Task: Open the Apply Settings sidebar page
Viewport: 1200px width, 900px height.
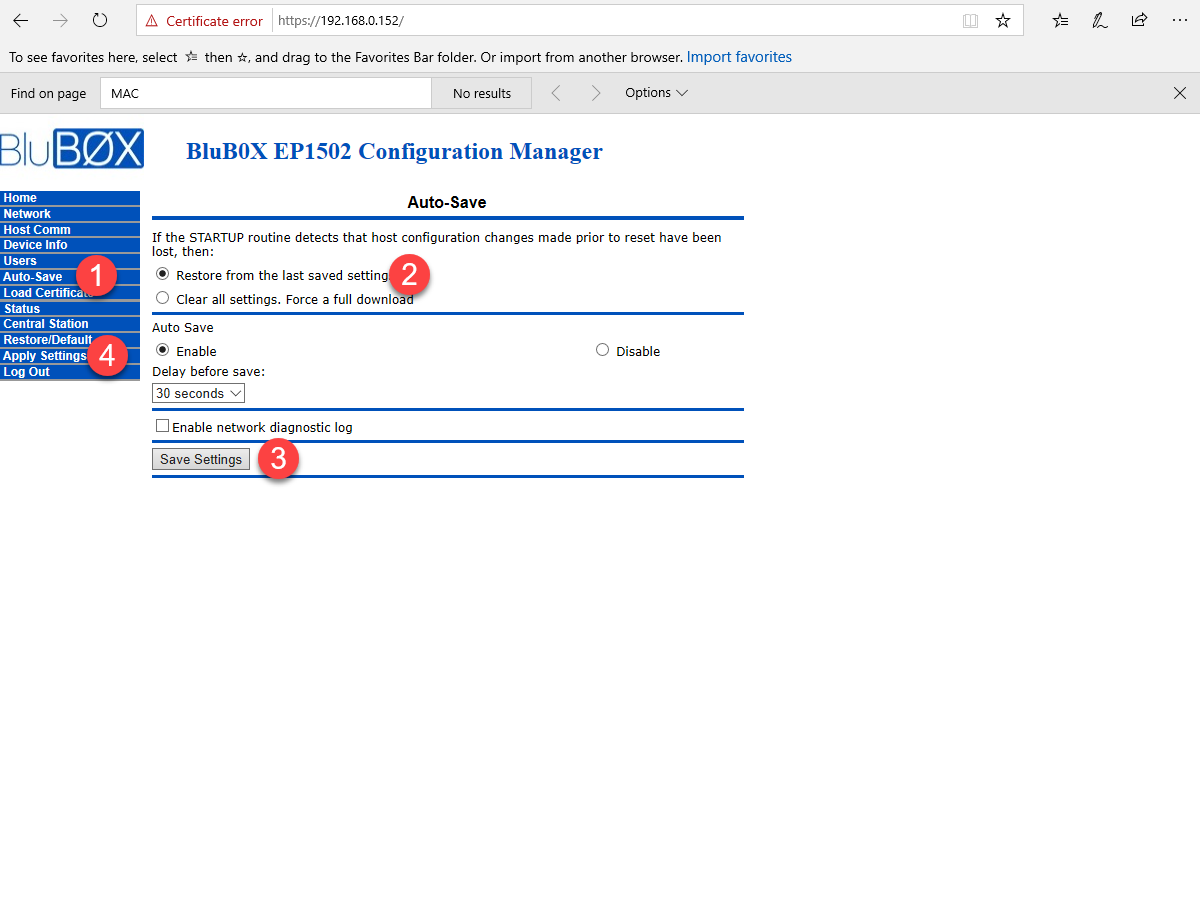Action: coord(44,355)
